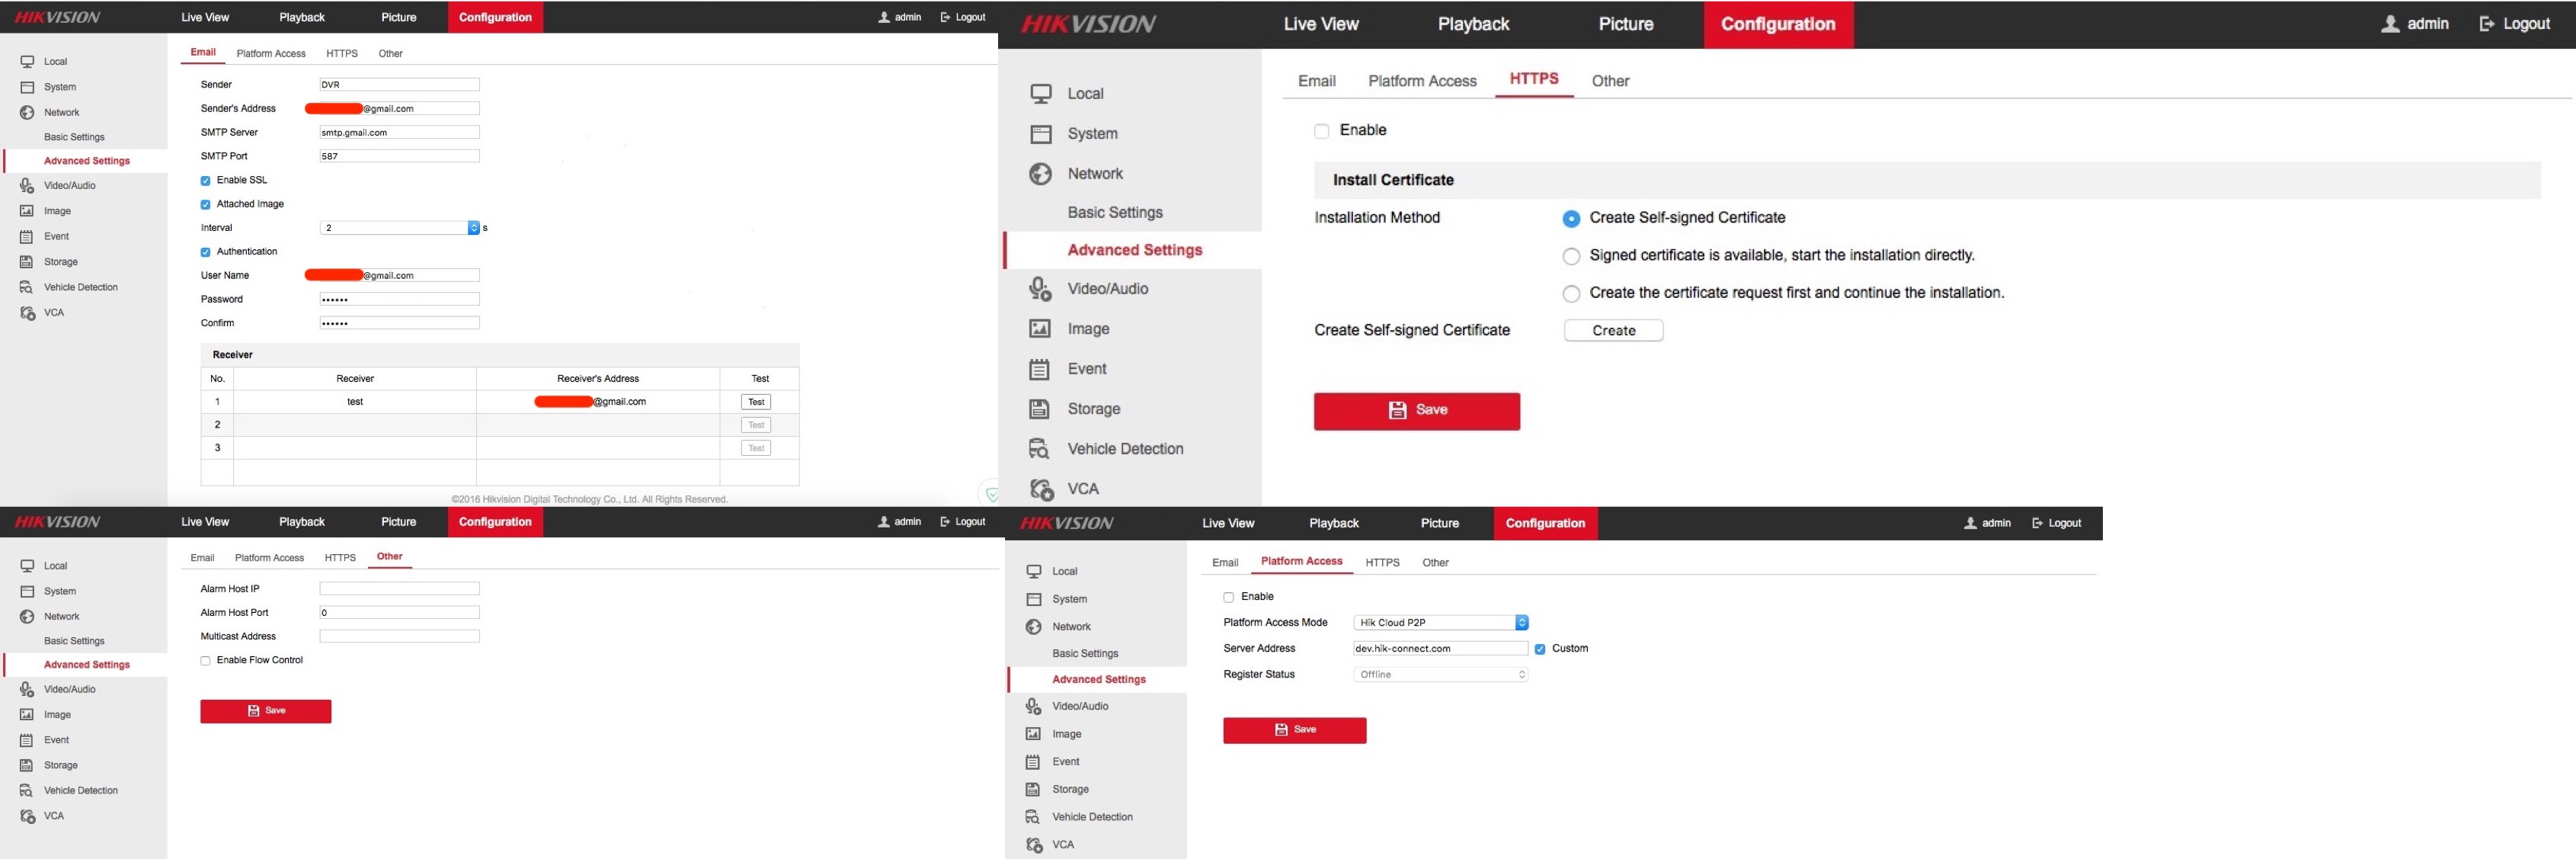Screen dimensions: 2576x859
Task: Open the Platform Access tab on the Email settings page
Action: 271,54
